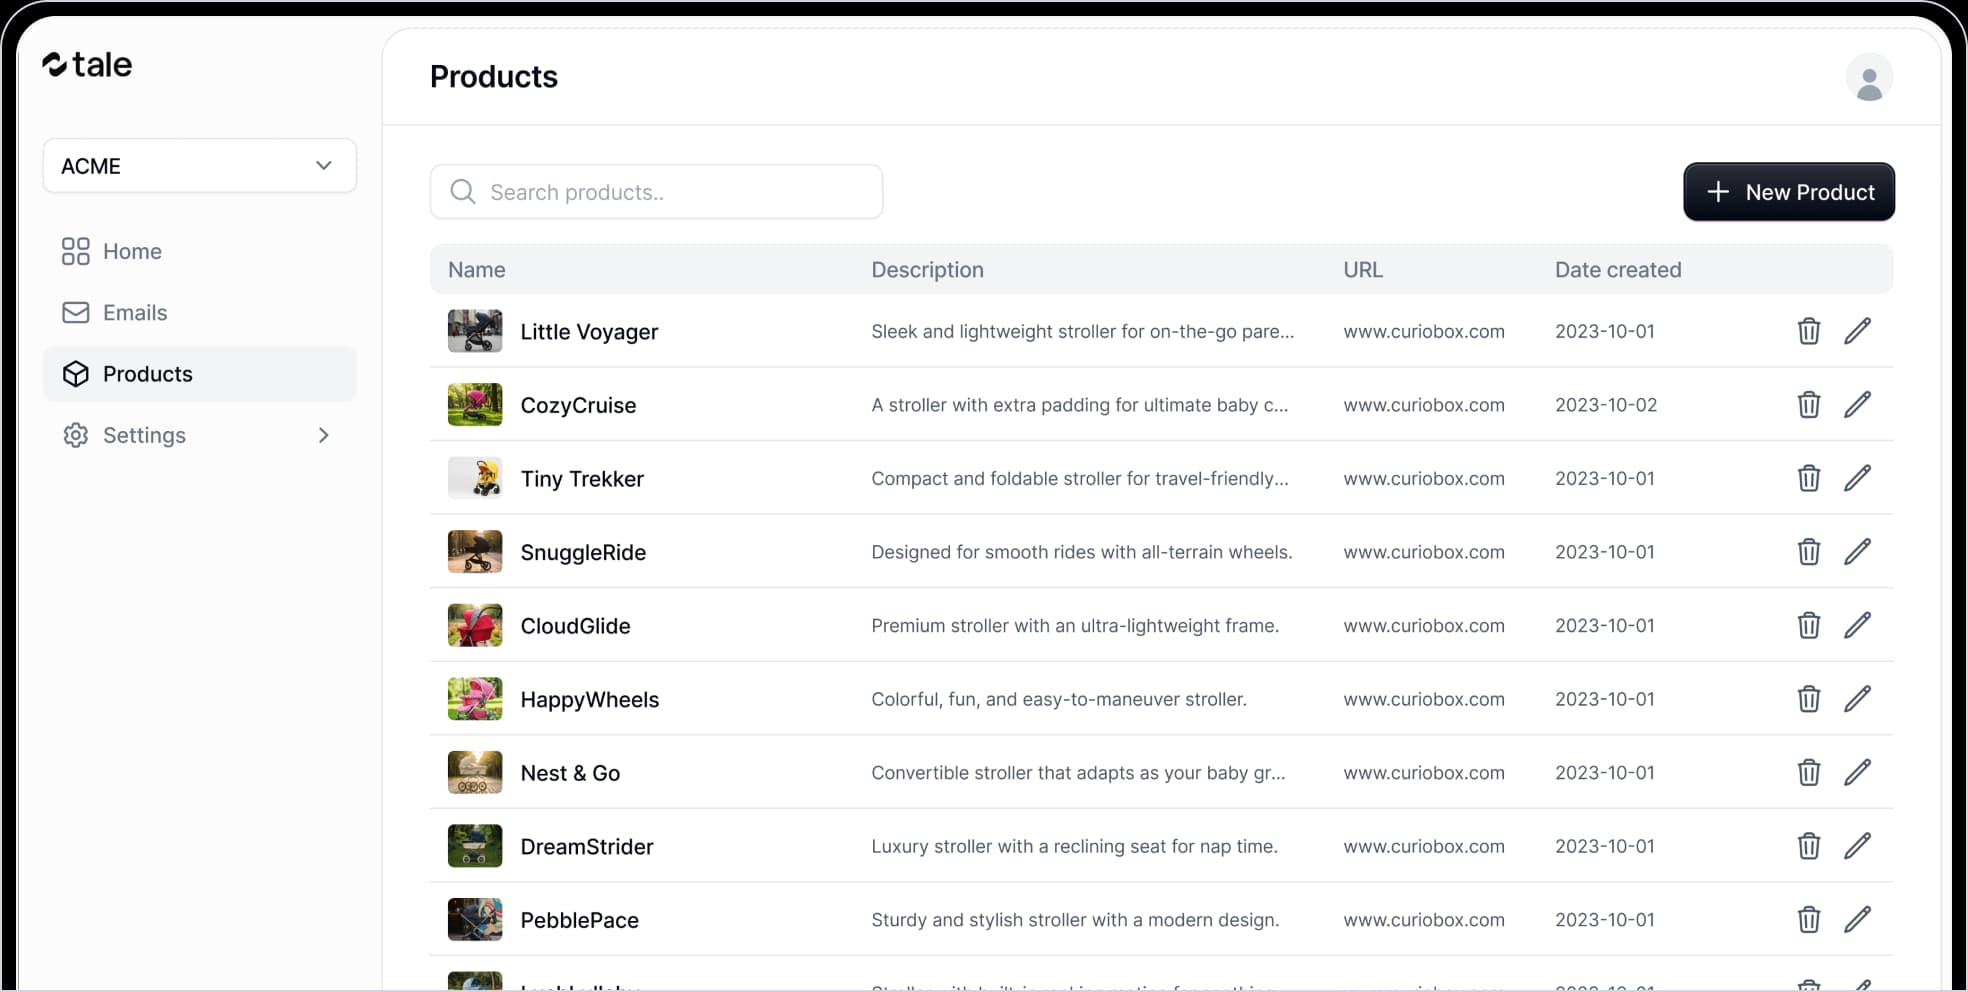This screenshot has width=1968, height=992.
Task: Select the CloudGlide product name
Action: click(x=575, y=626)
